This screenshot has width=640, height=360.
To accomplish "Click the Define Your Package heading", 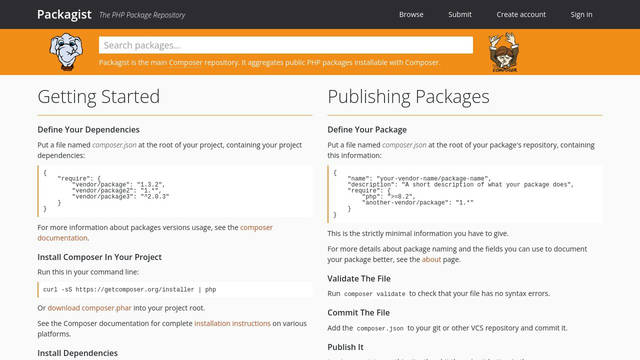I will pos(367,130).
